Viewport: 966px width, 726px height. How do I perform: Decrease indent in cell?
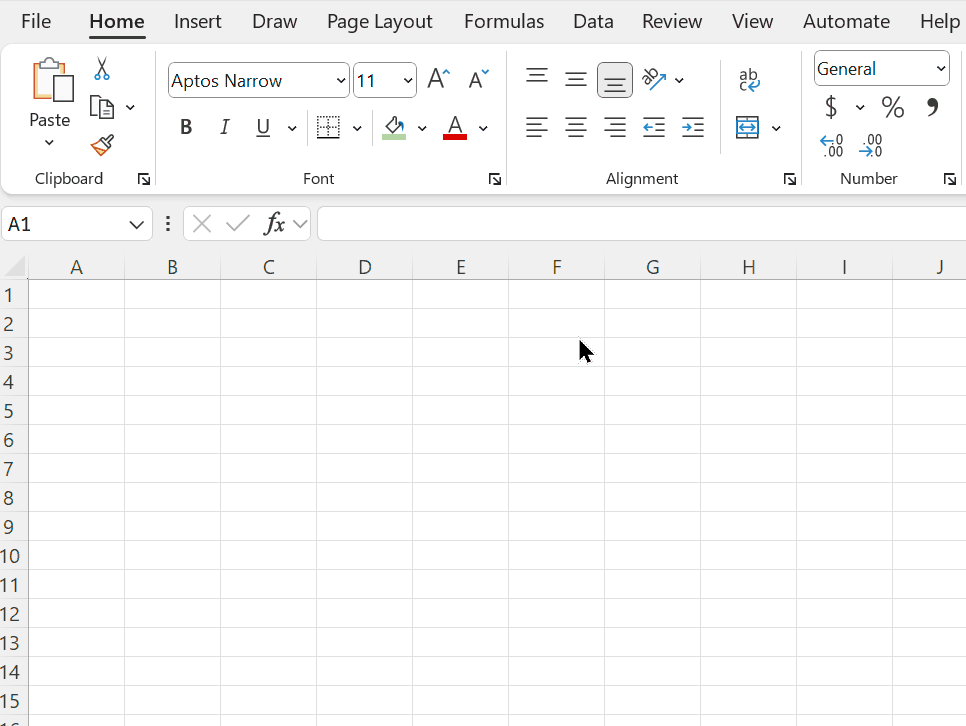click(654, 128)
